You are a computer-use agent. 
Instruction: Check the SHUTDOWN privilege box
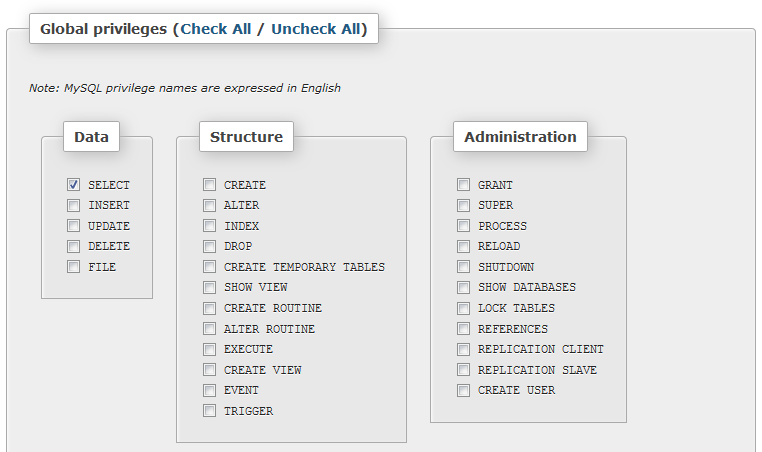tap(463, 267)
